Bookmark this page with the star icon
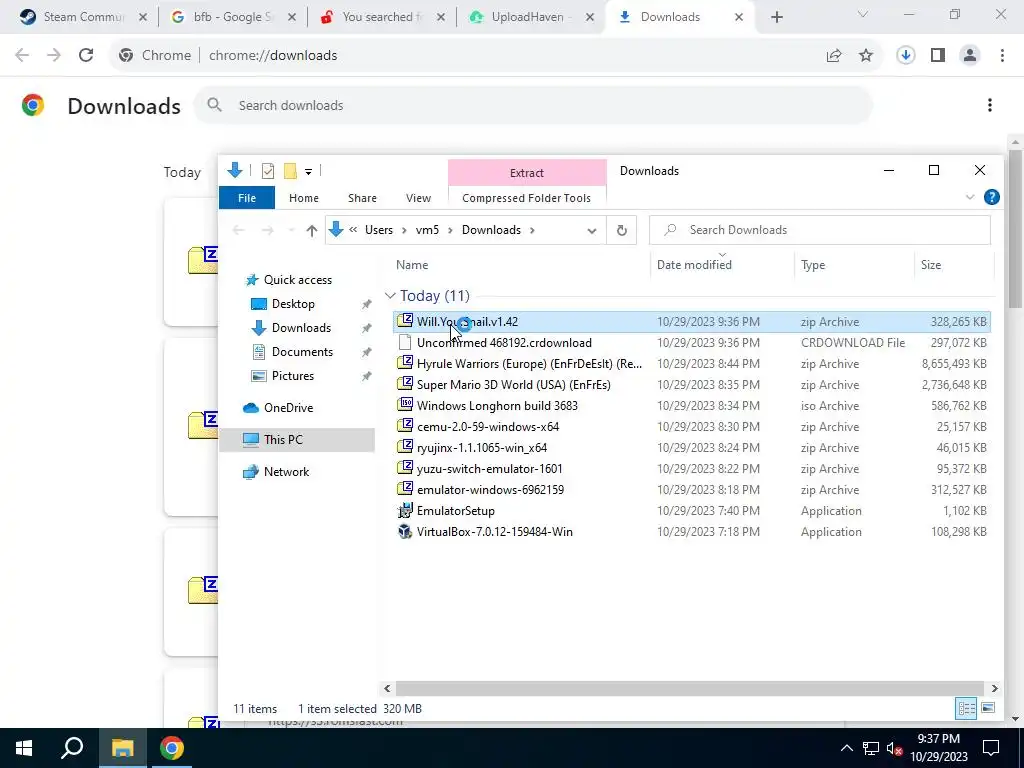 866,56
